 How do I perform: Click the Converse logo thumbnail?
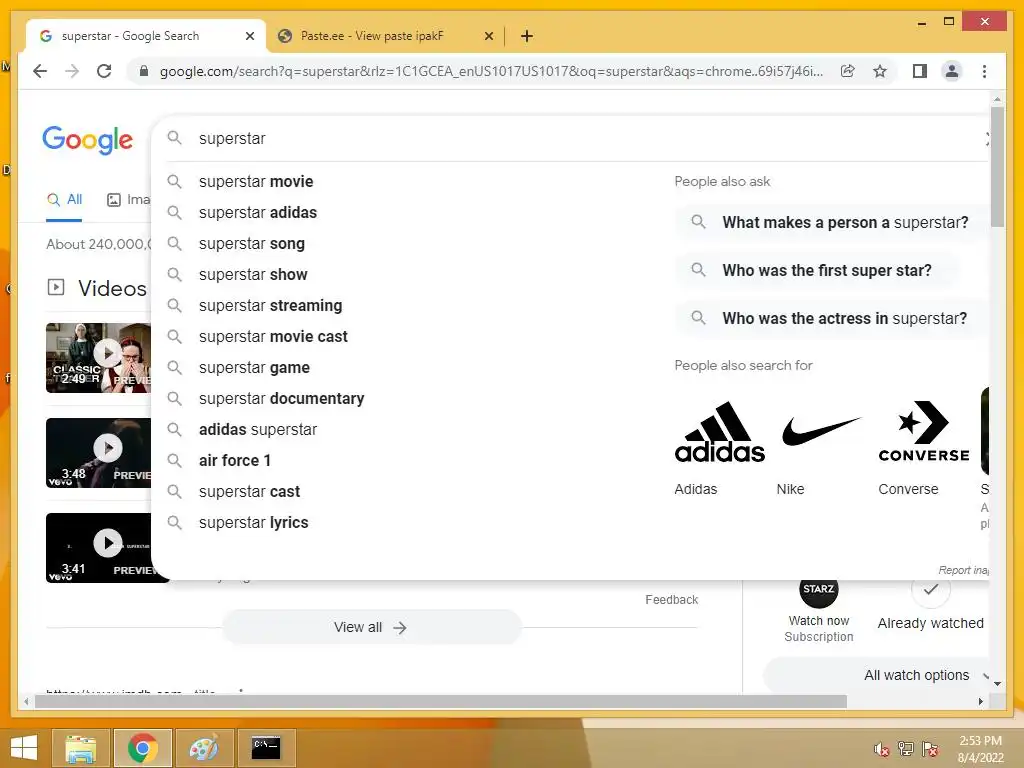pos(923,431)
